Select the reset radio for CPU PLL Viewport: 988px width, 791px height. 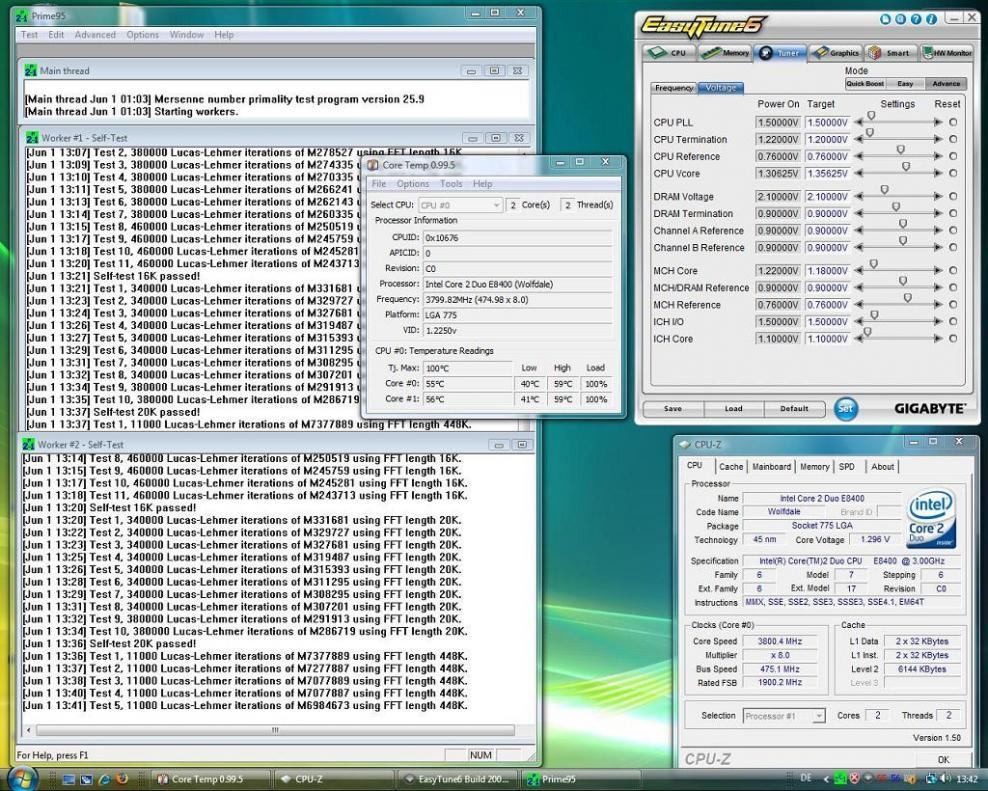point(953,122)
